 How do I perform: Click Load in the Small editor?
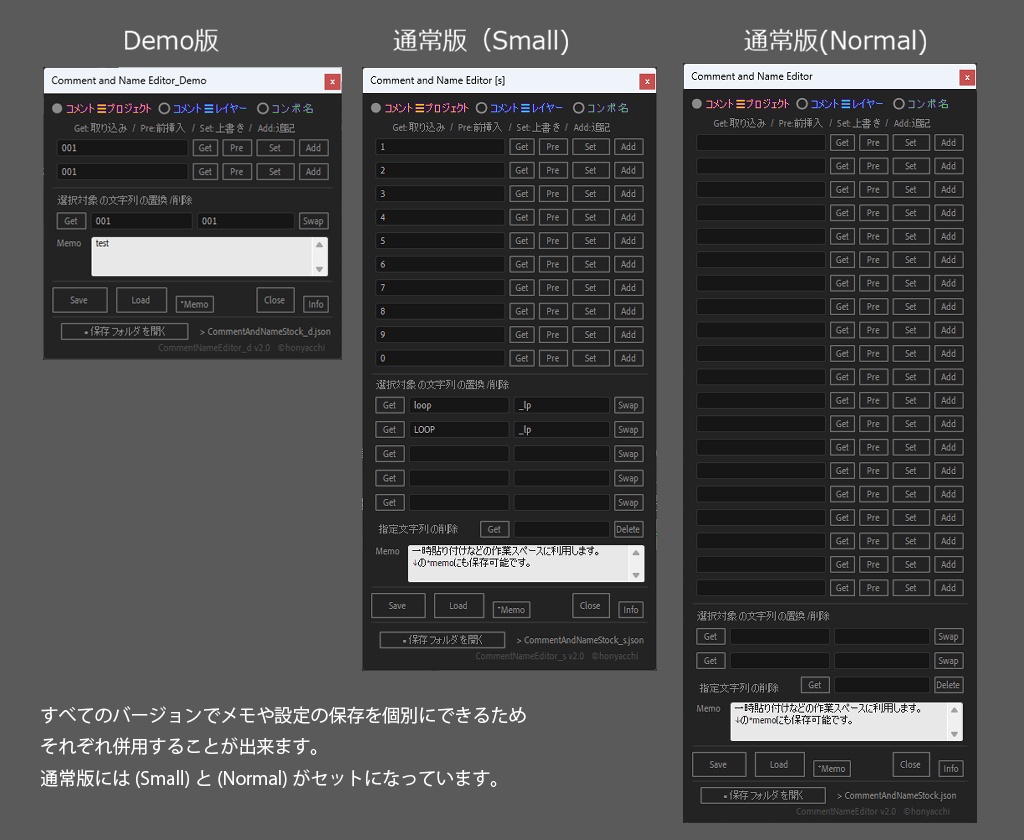tap(458, 606)
